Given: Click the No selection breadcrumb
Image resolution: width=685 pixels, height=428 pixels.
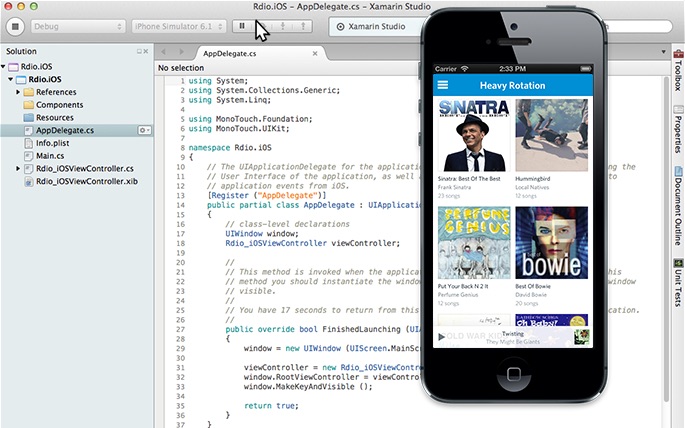Looking at the screenshot, I should (181, 68).
